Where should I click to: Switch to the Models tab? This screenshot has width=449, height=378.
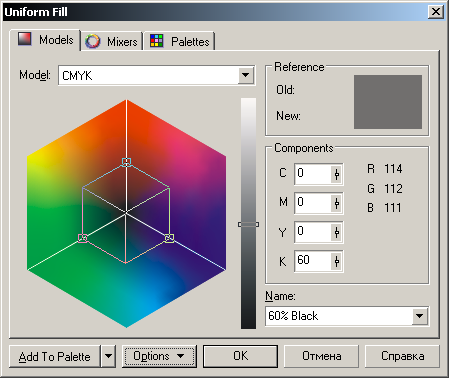(x=46, y=40)
